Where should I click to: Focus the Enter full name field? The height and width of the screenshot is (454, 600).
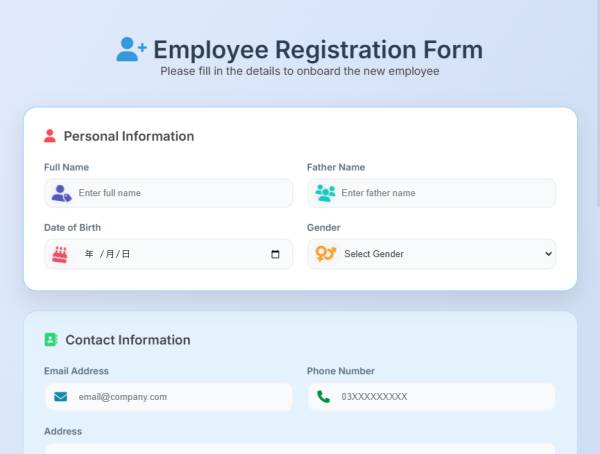pos(180,193)
